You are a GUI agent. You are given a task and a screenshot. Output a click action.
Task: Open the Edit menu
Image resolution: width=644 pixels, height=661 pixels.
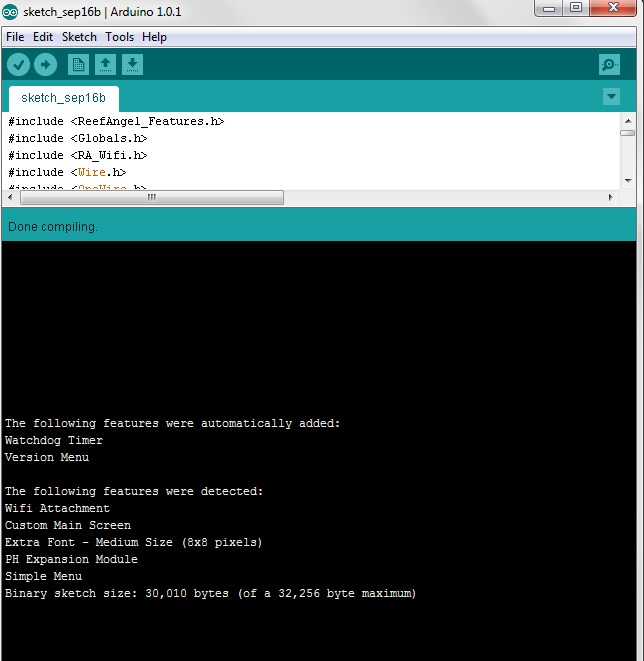[x=43, y=37]
